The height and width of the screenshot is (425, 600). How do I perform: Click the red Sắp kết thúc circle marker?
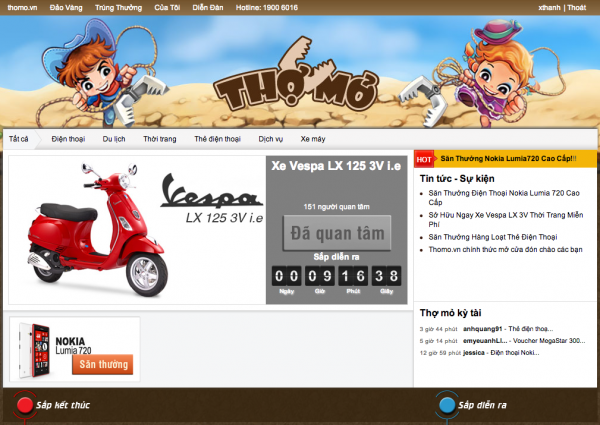(24, 405)
